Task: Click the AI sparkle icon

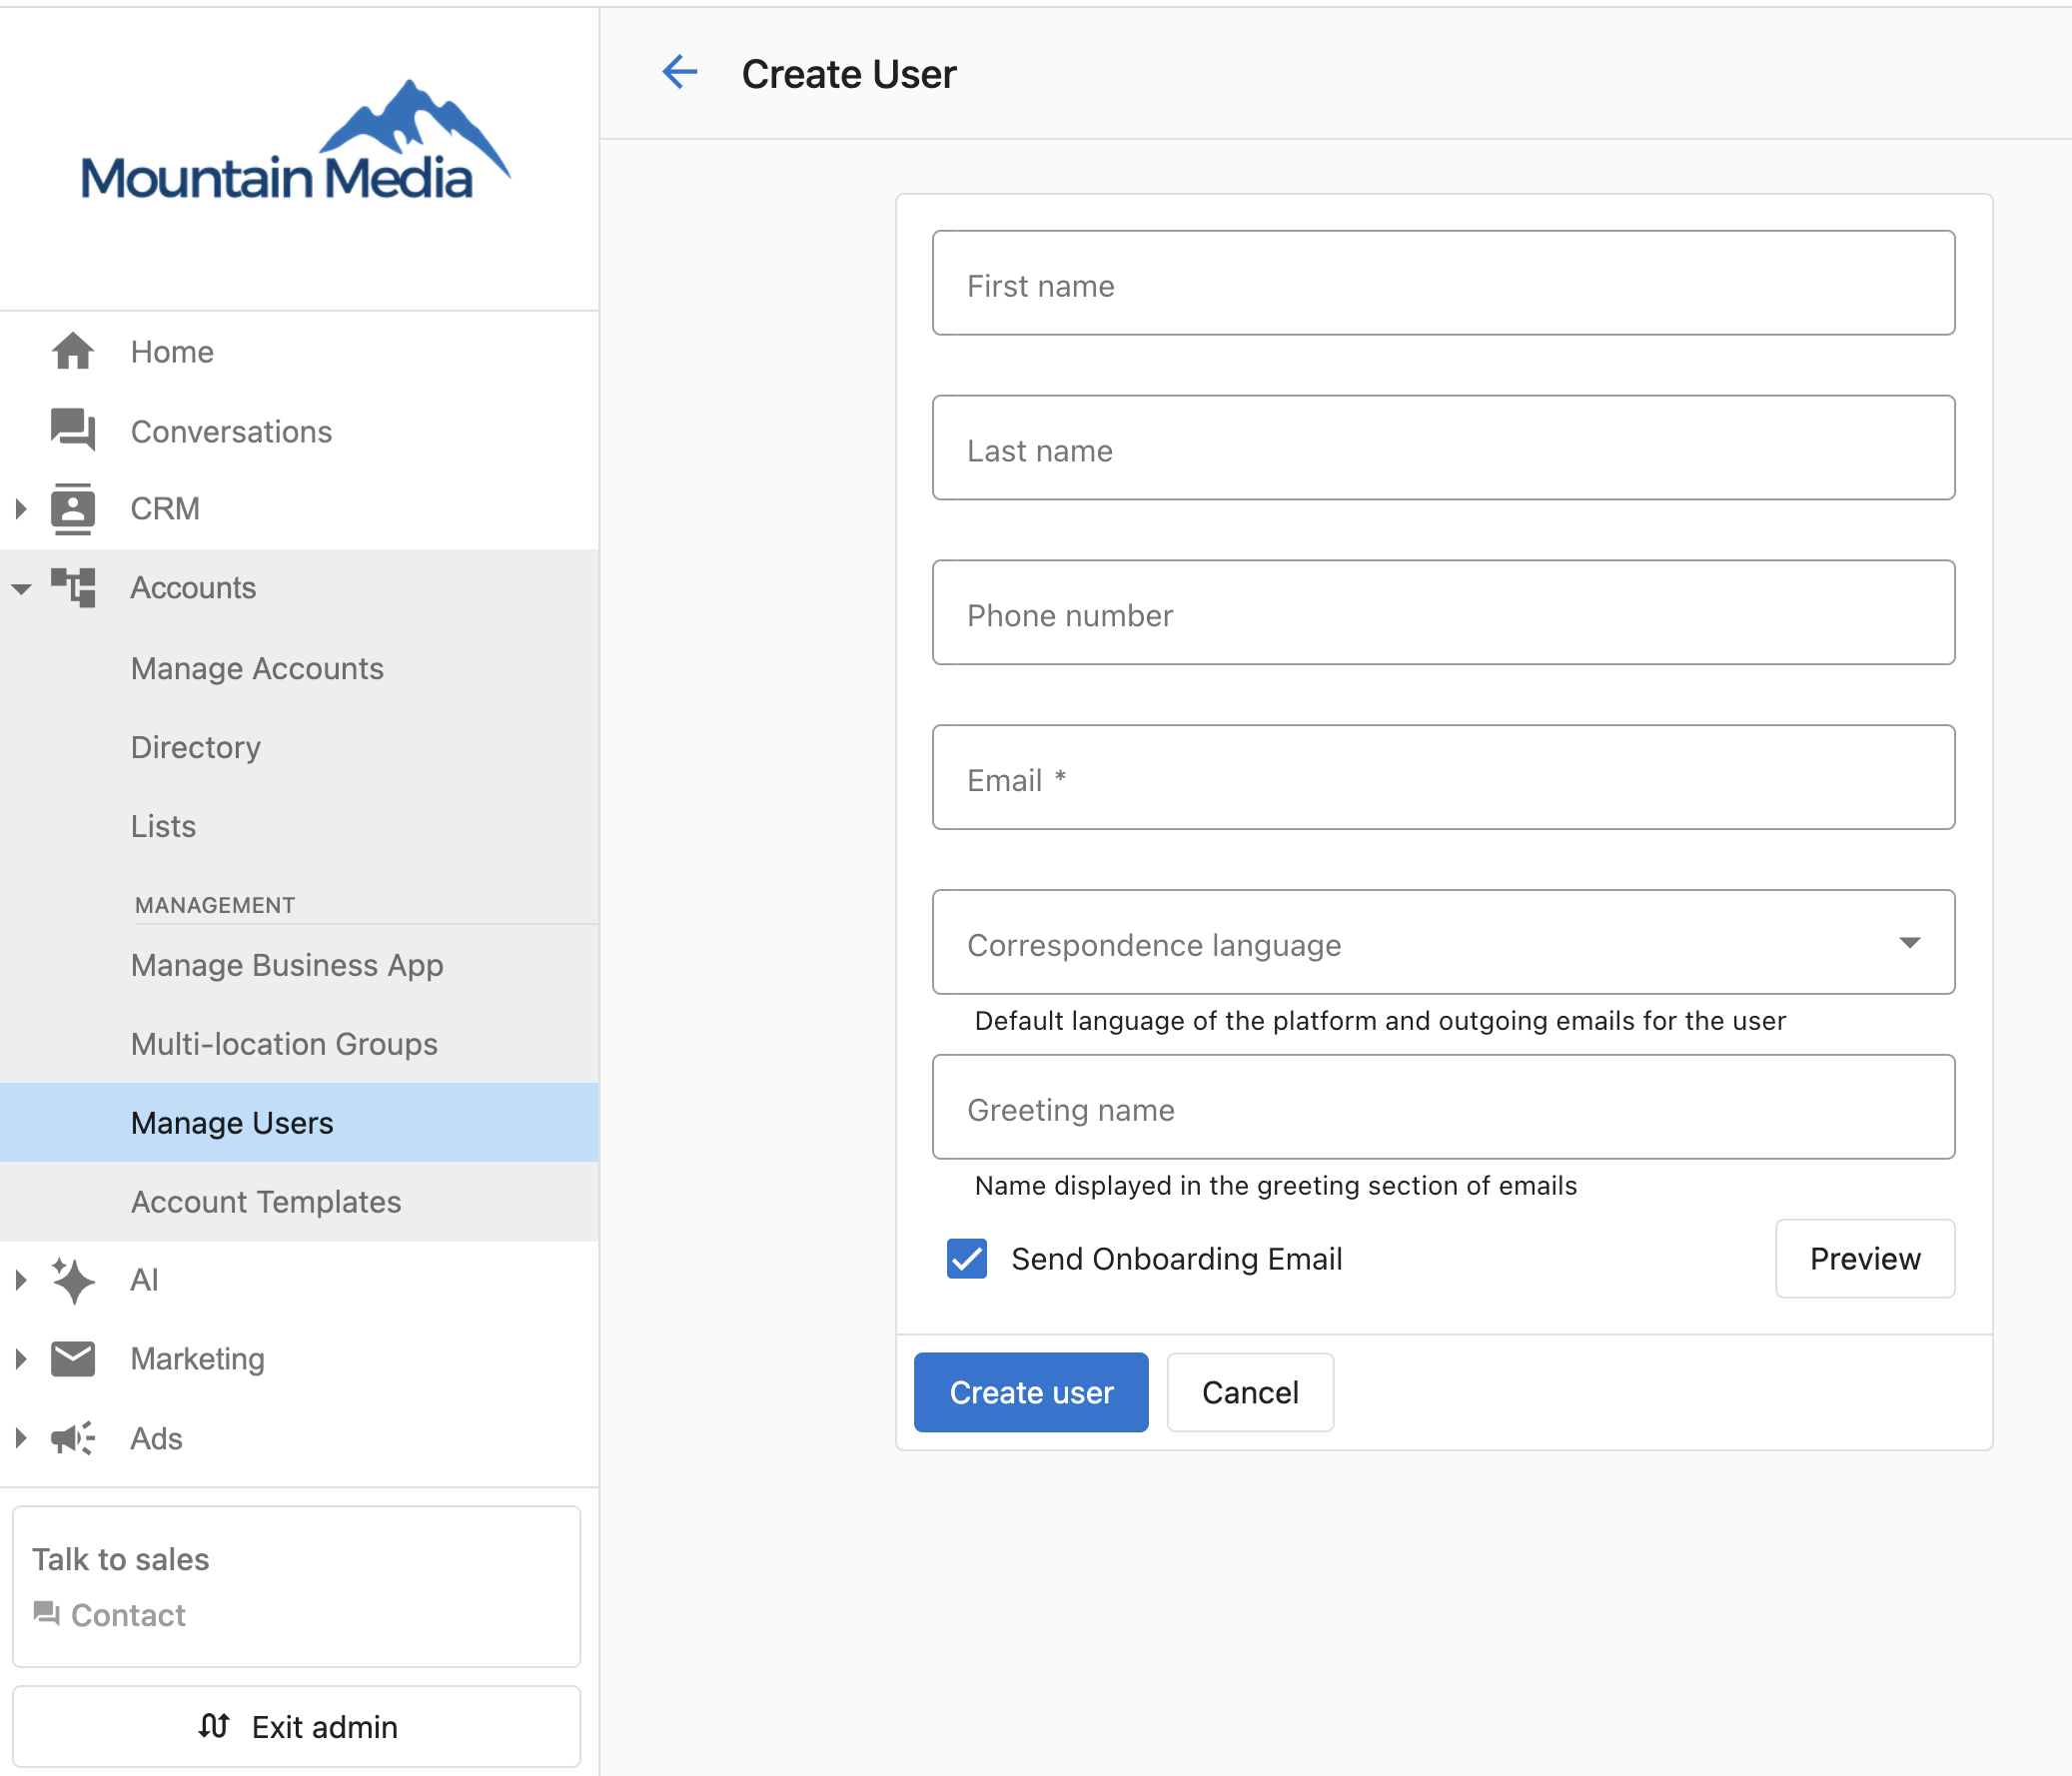Action: [73, 1280]
